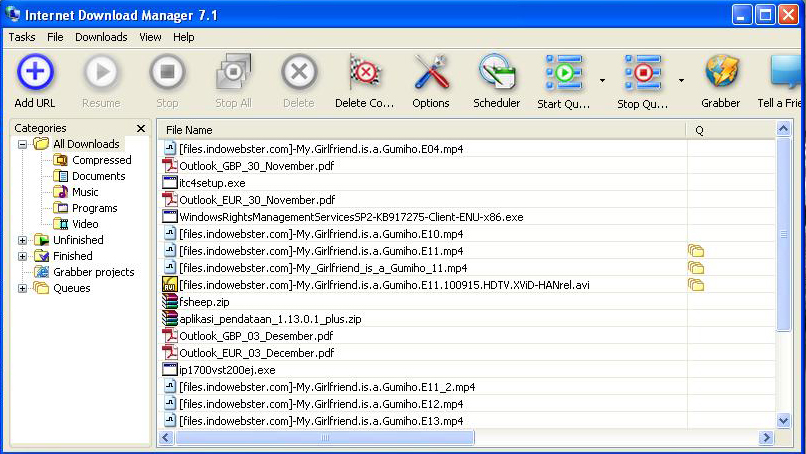
Task: Close the Categories panel
Action: 141,128
